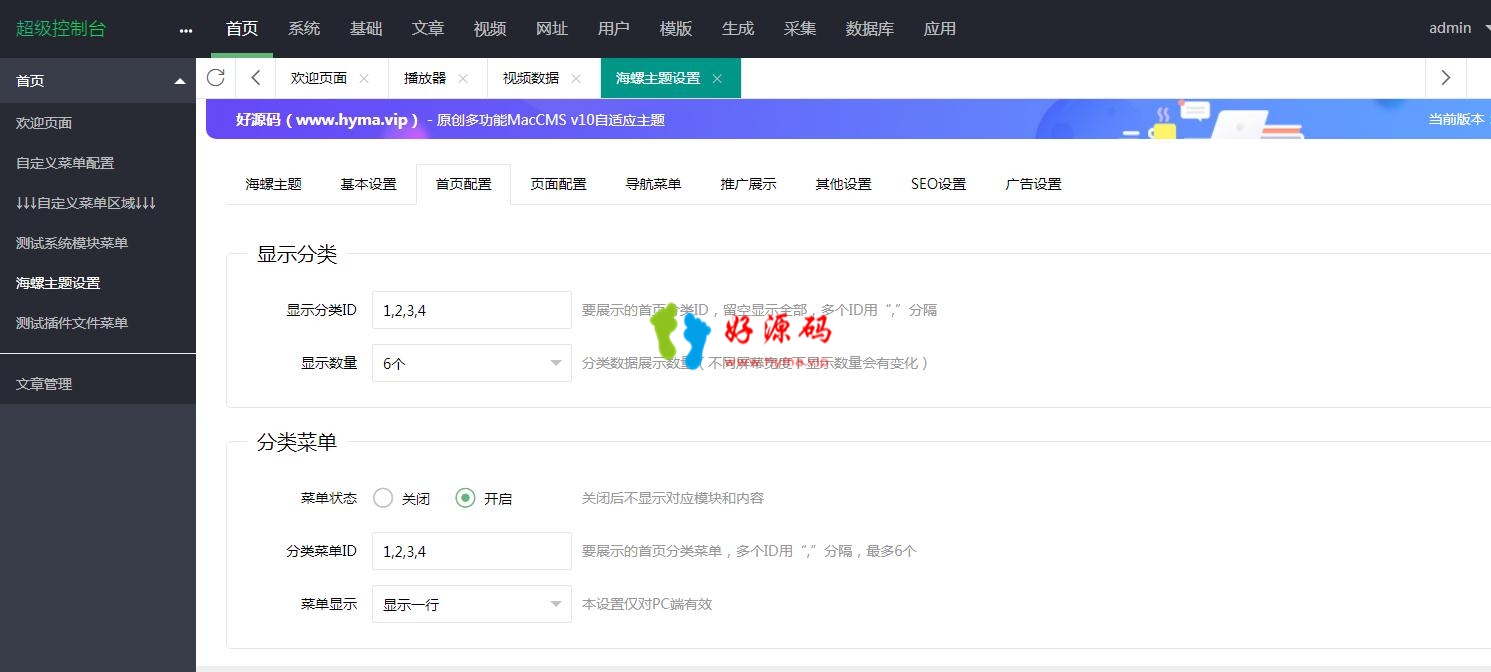Select the 首页配置 tab
Image resolution: width=1491 pixels, height=672 pixels.
464,184
